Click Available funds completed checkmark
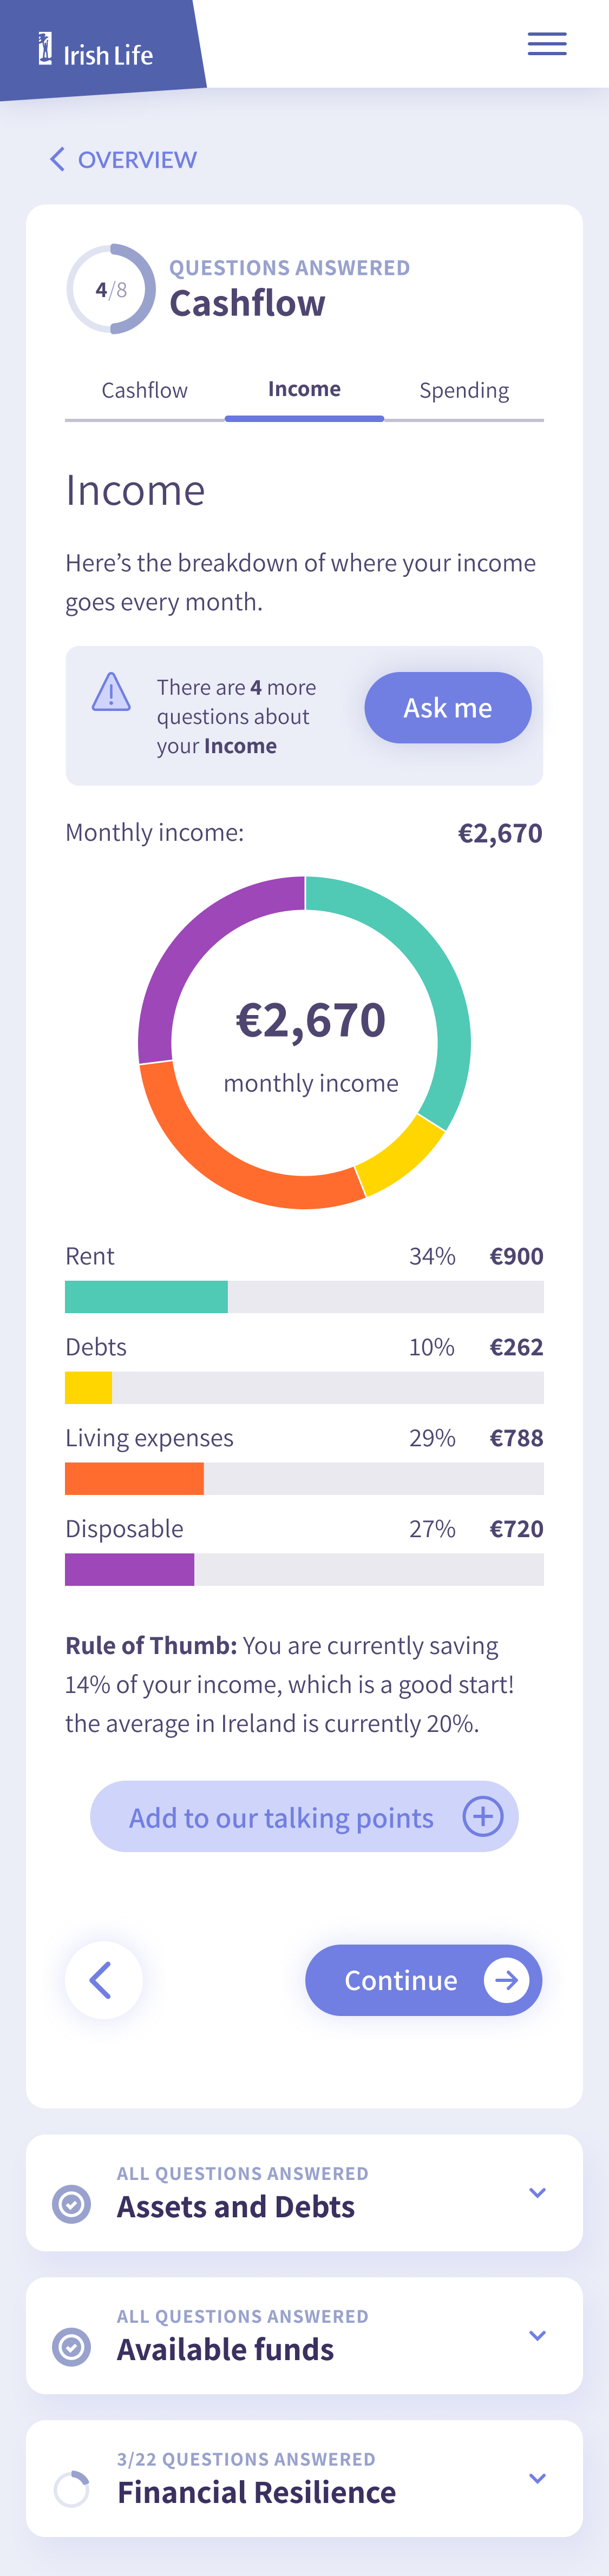The height and width of the screenshot is (2576, 609). pyautogui.click(x=71, y=2346)
